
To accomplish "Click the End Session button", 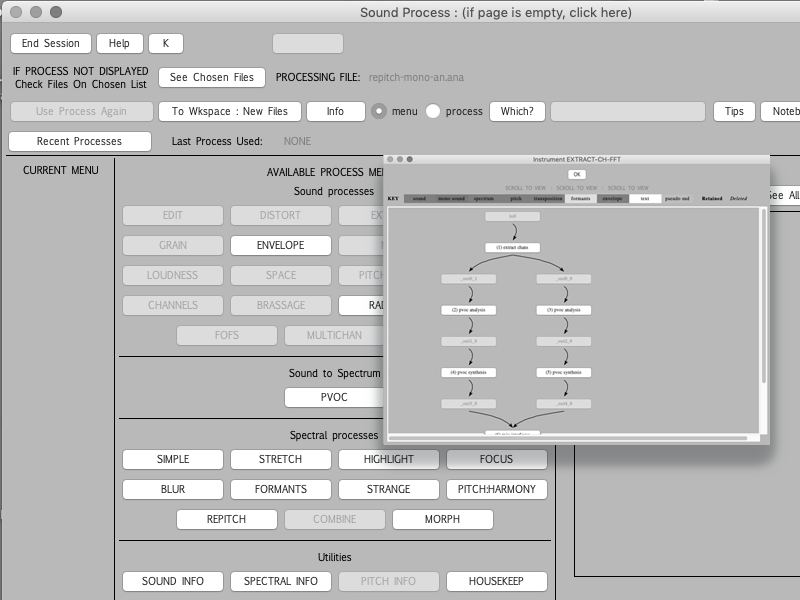I will [51, 44].
